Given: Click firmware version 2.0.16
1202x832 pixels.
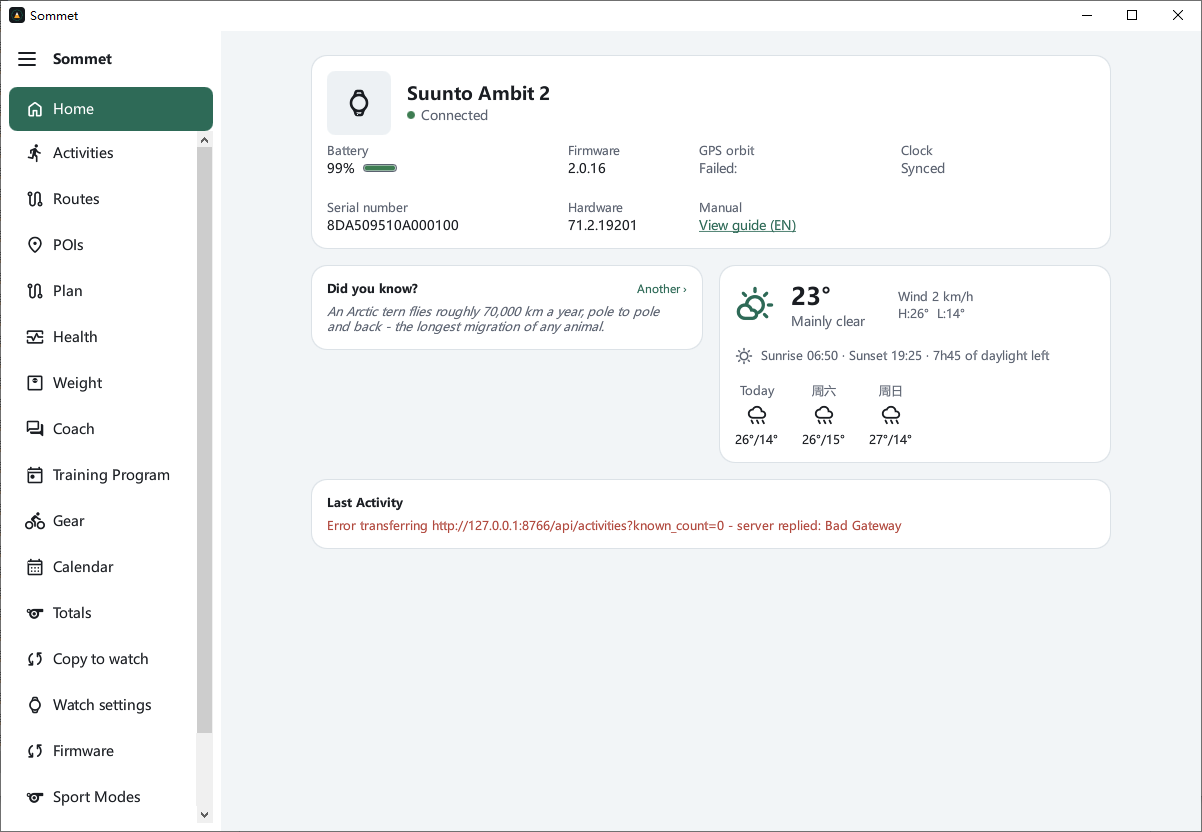Looking at the screenshot, I should tap(587, 168).
